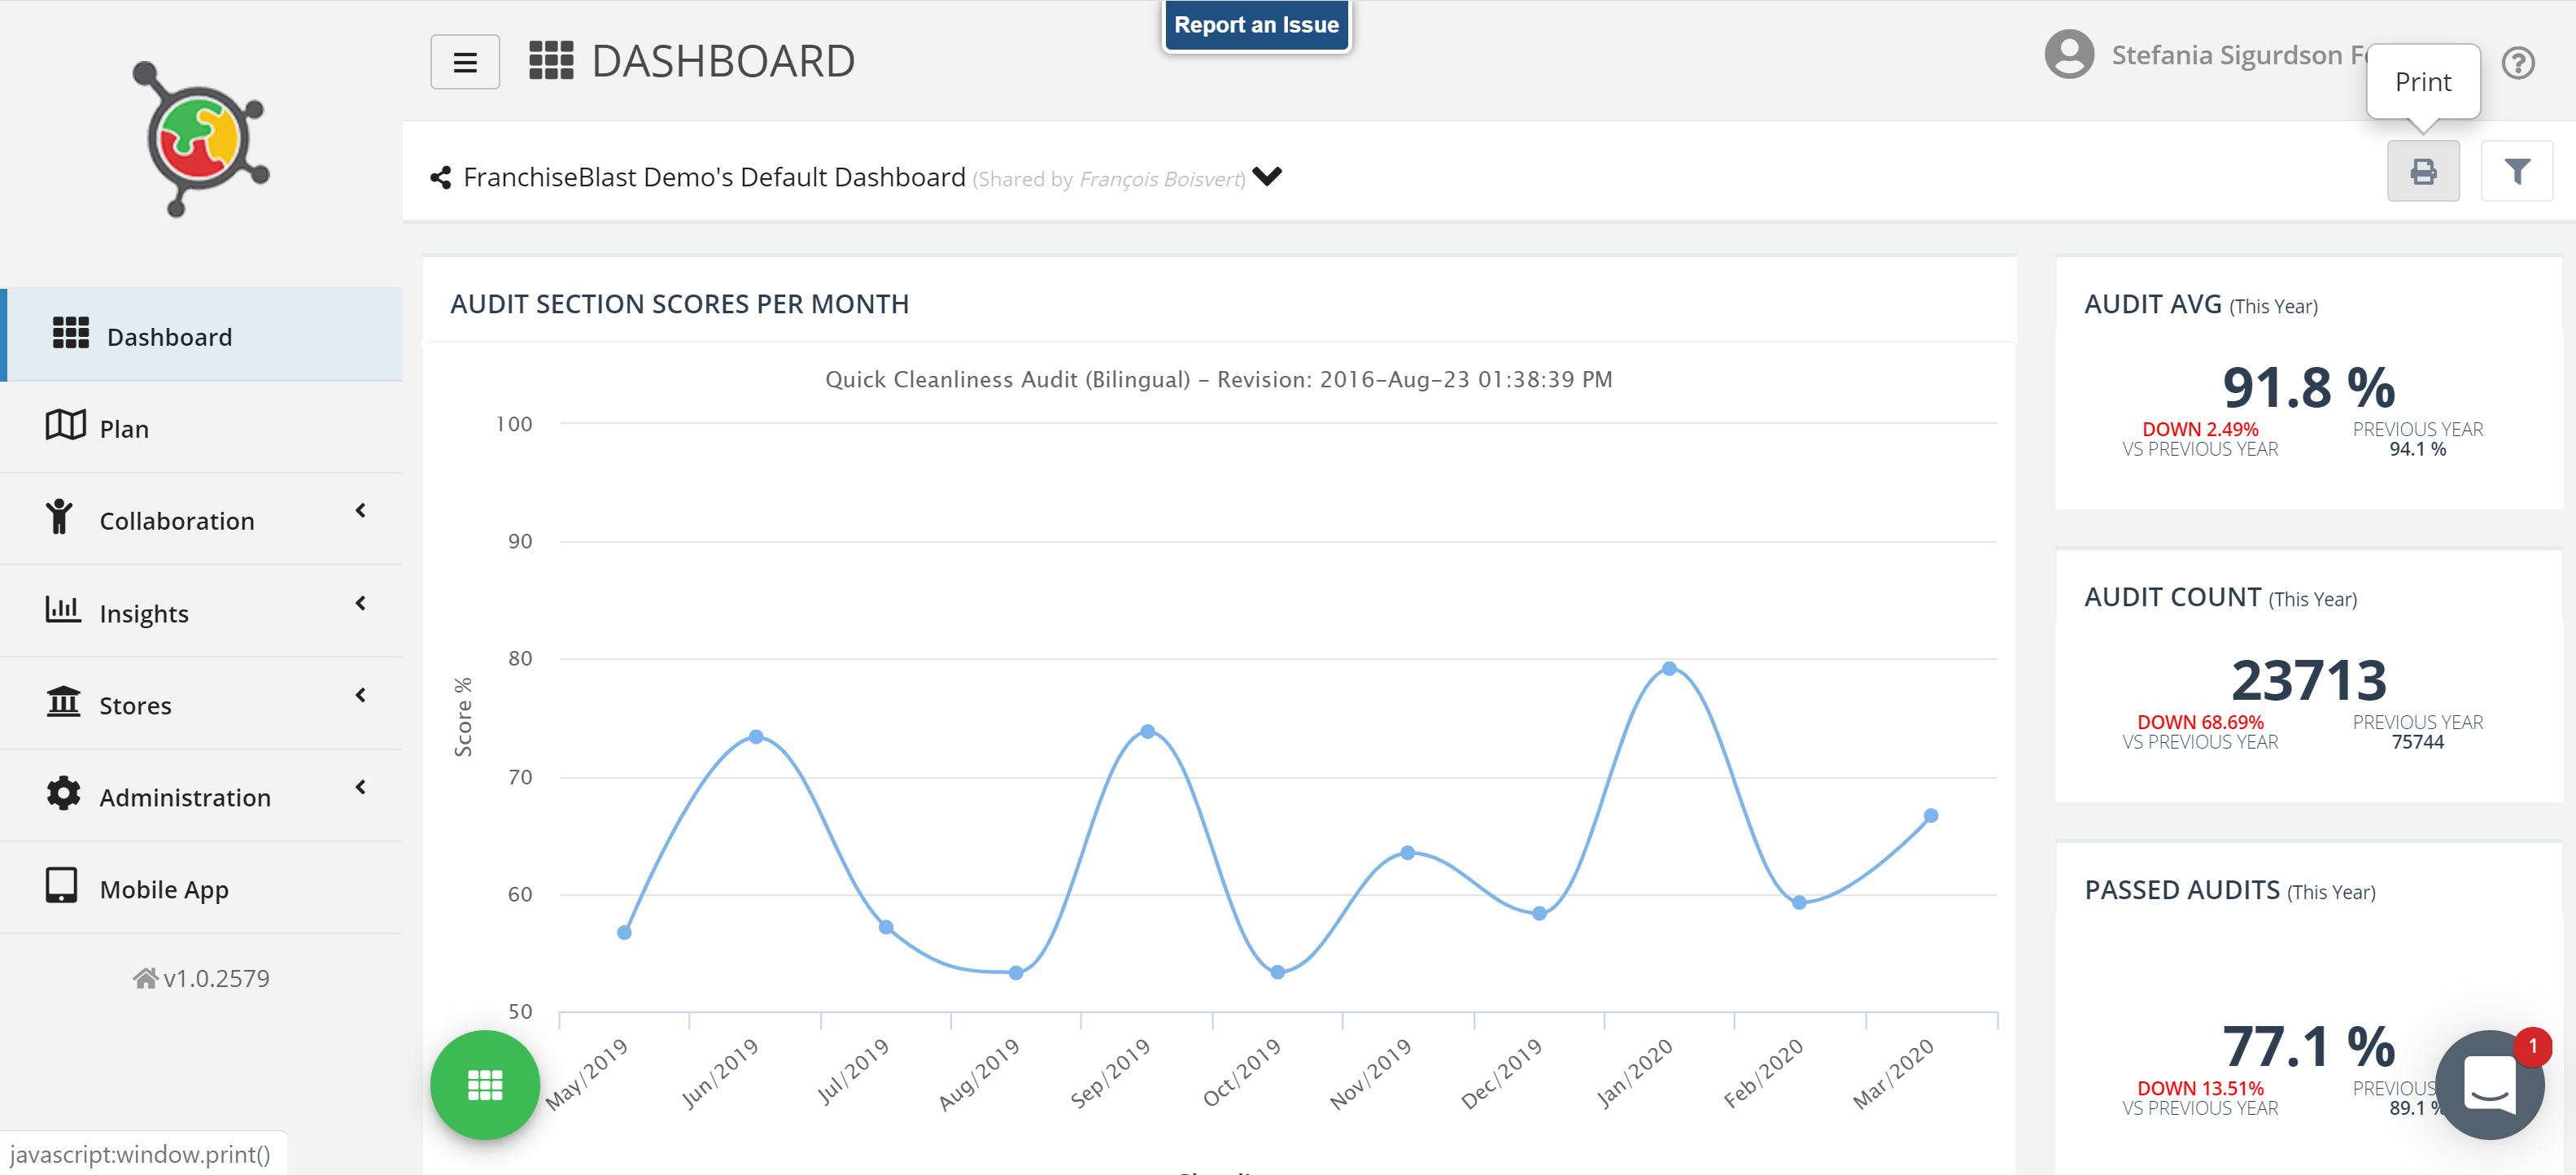Viewport: 2576px width, 1175px height.
Task: Click the user avatar icon
Action: click(2068, 55)
